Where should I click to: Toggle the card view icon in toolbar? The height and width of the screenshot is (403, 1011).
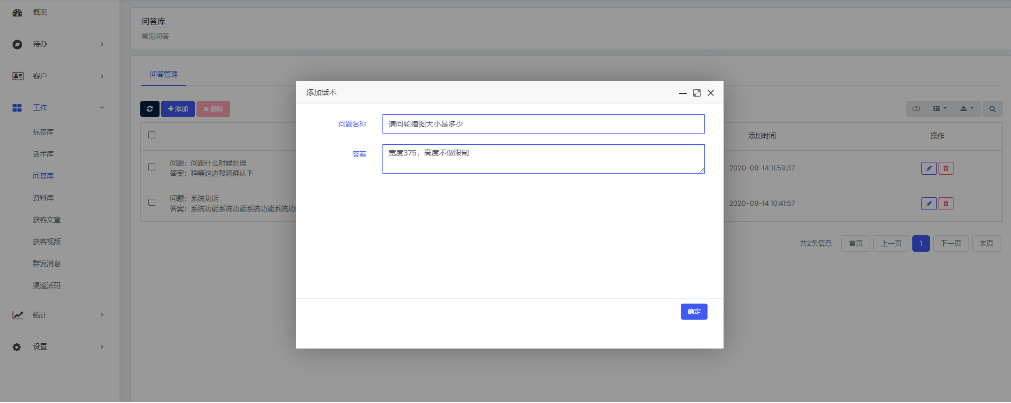(x=914, y=108)
